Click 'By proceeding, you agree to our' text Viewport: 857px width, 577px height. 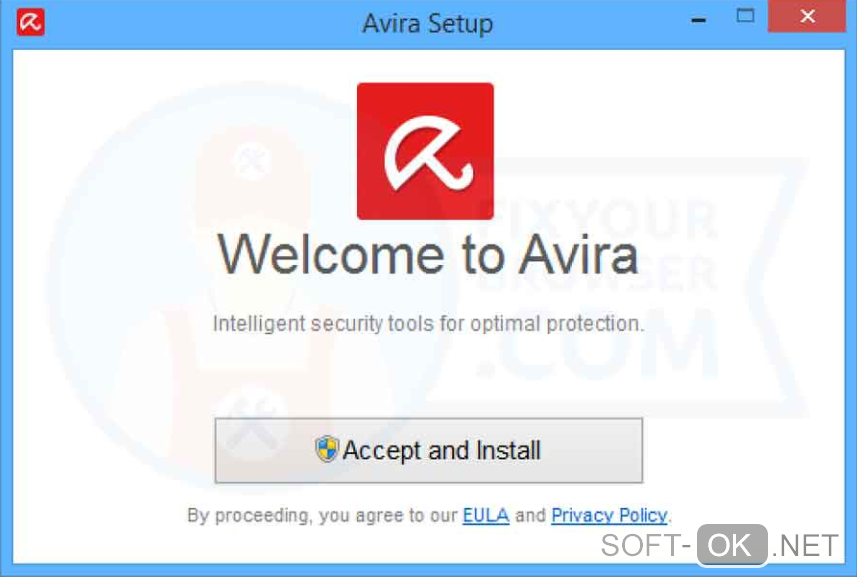322,515
